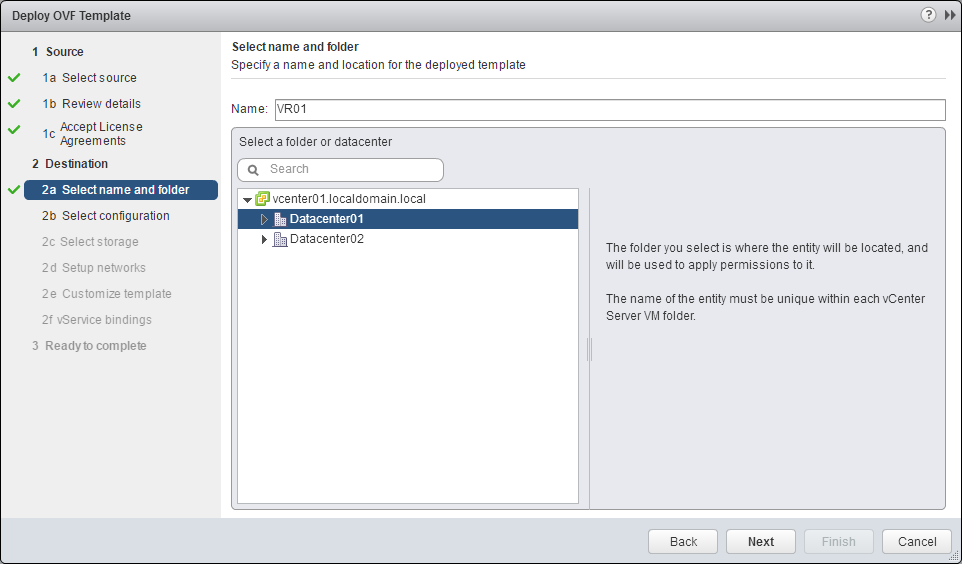Open the help question mark icon
962x564 pixels.
(928, 15)
